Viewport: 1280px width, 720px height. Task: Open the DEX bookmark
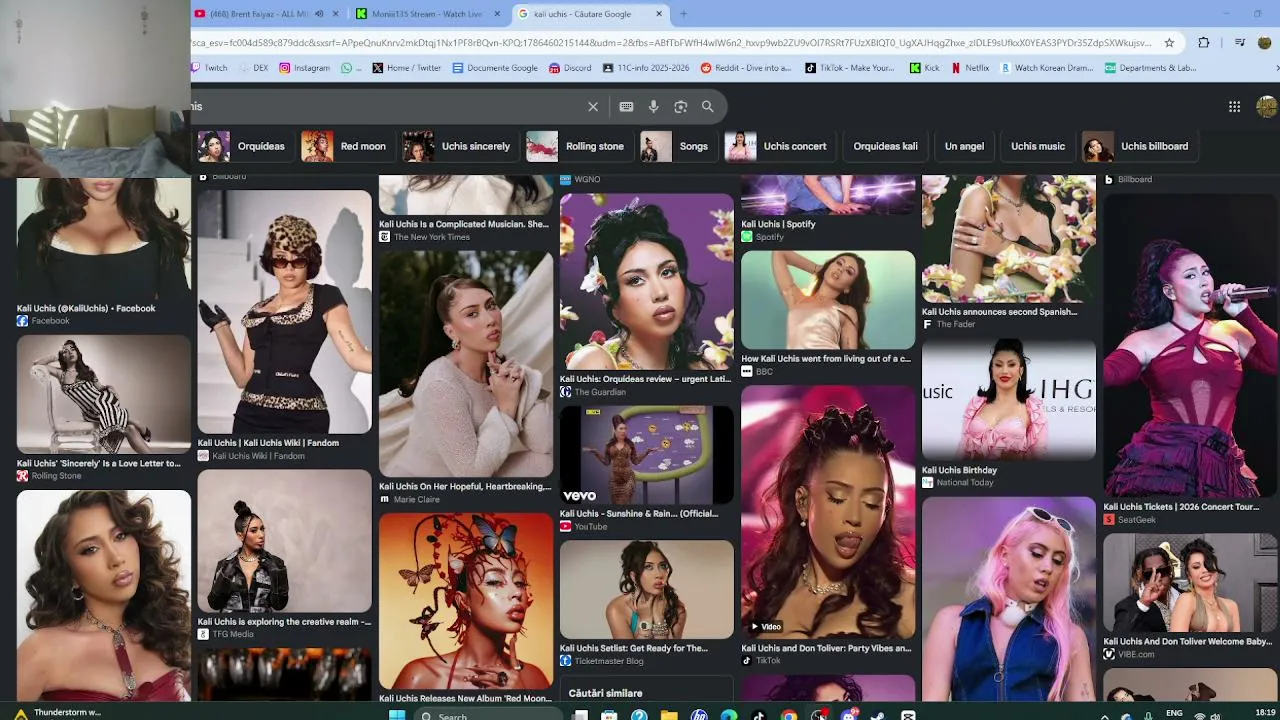[x=253, y=68]
